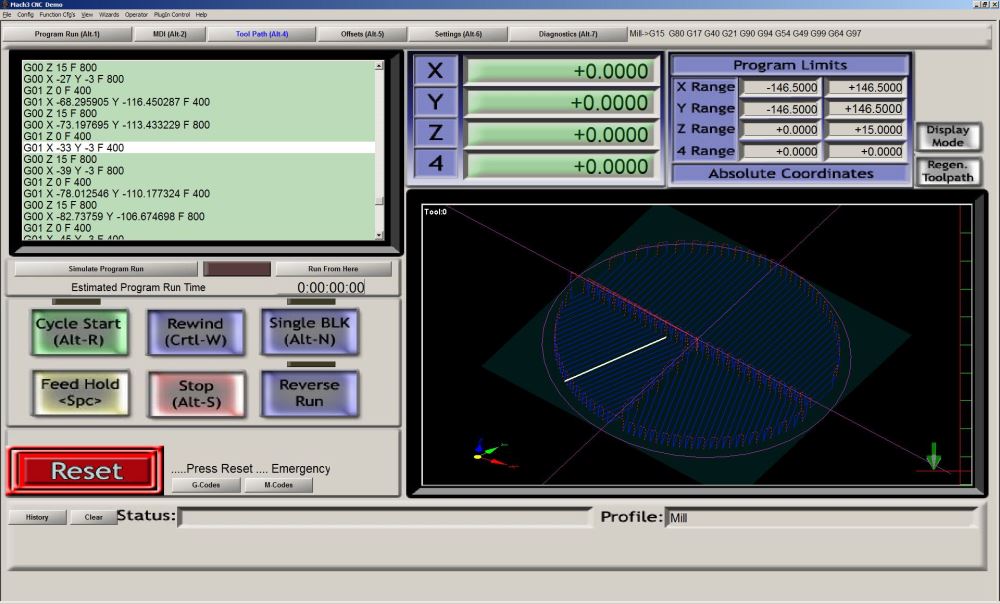The width and height of the screenshot is (1000, 604).
Task: Click X Range minimum value -146.5000
Action: pos(780,88)
